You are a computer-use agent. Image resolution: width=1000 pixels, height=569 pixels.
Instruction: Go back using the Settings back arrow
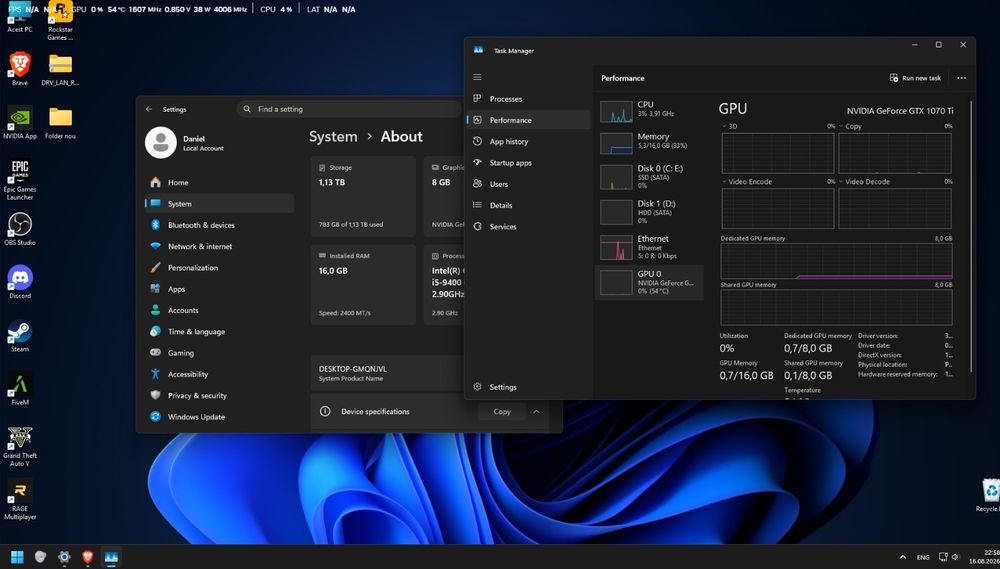pyautogui.click(x=149, y=109)
